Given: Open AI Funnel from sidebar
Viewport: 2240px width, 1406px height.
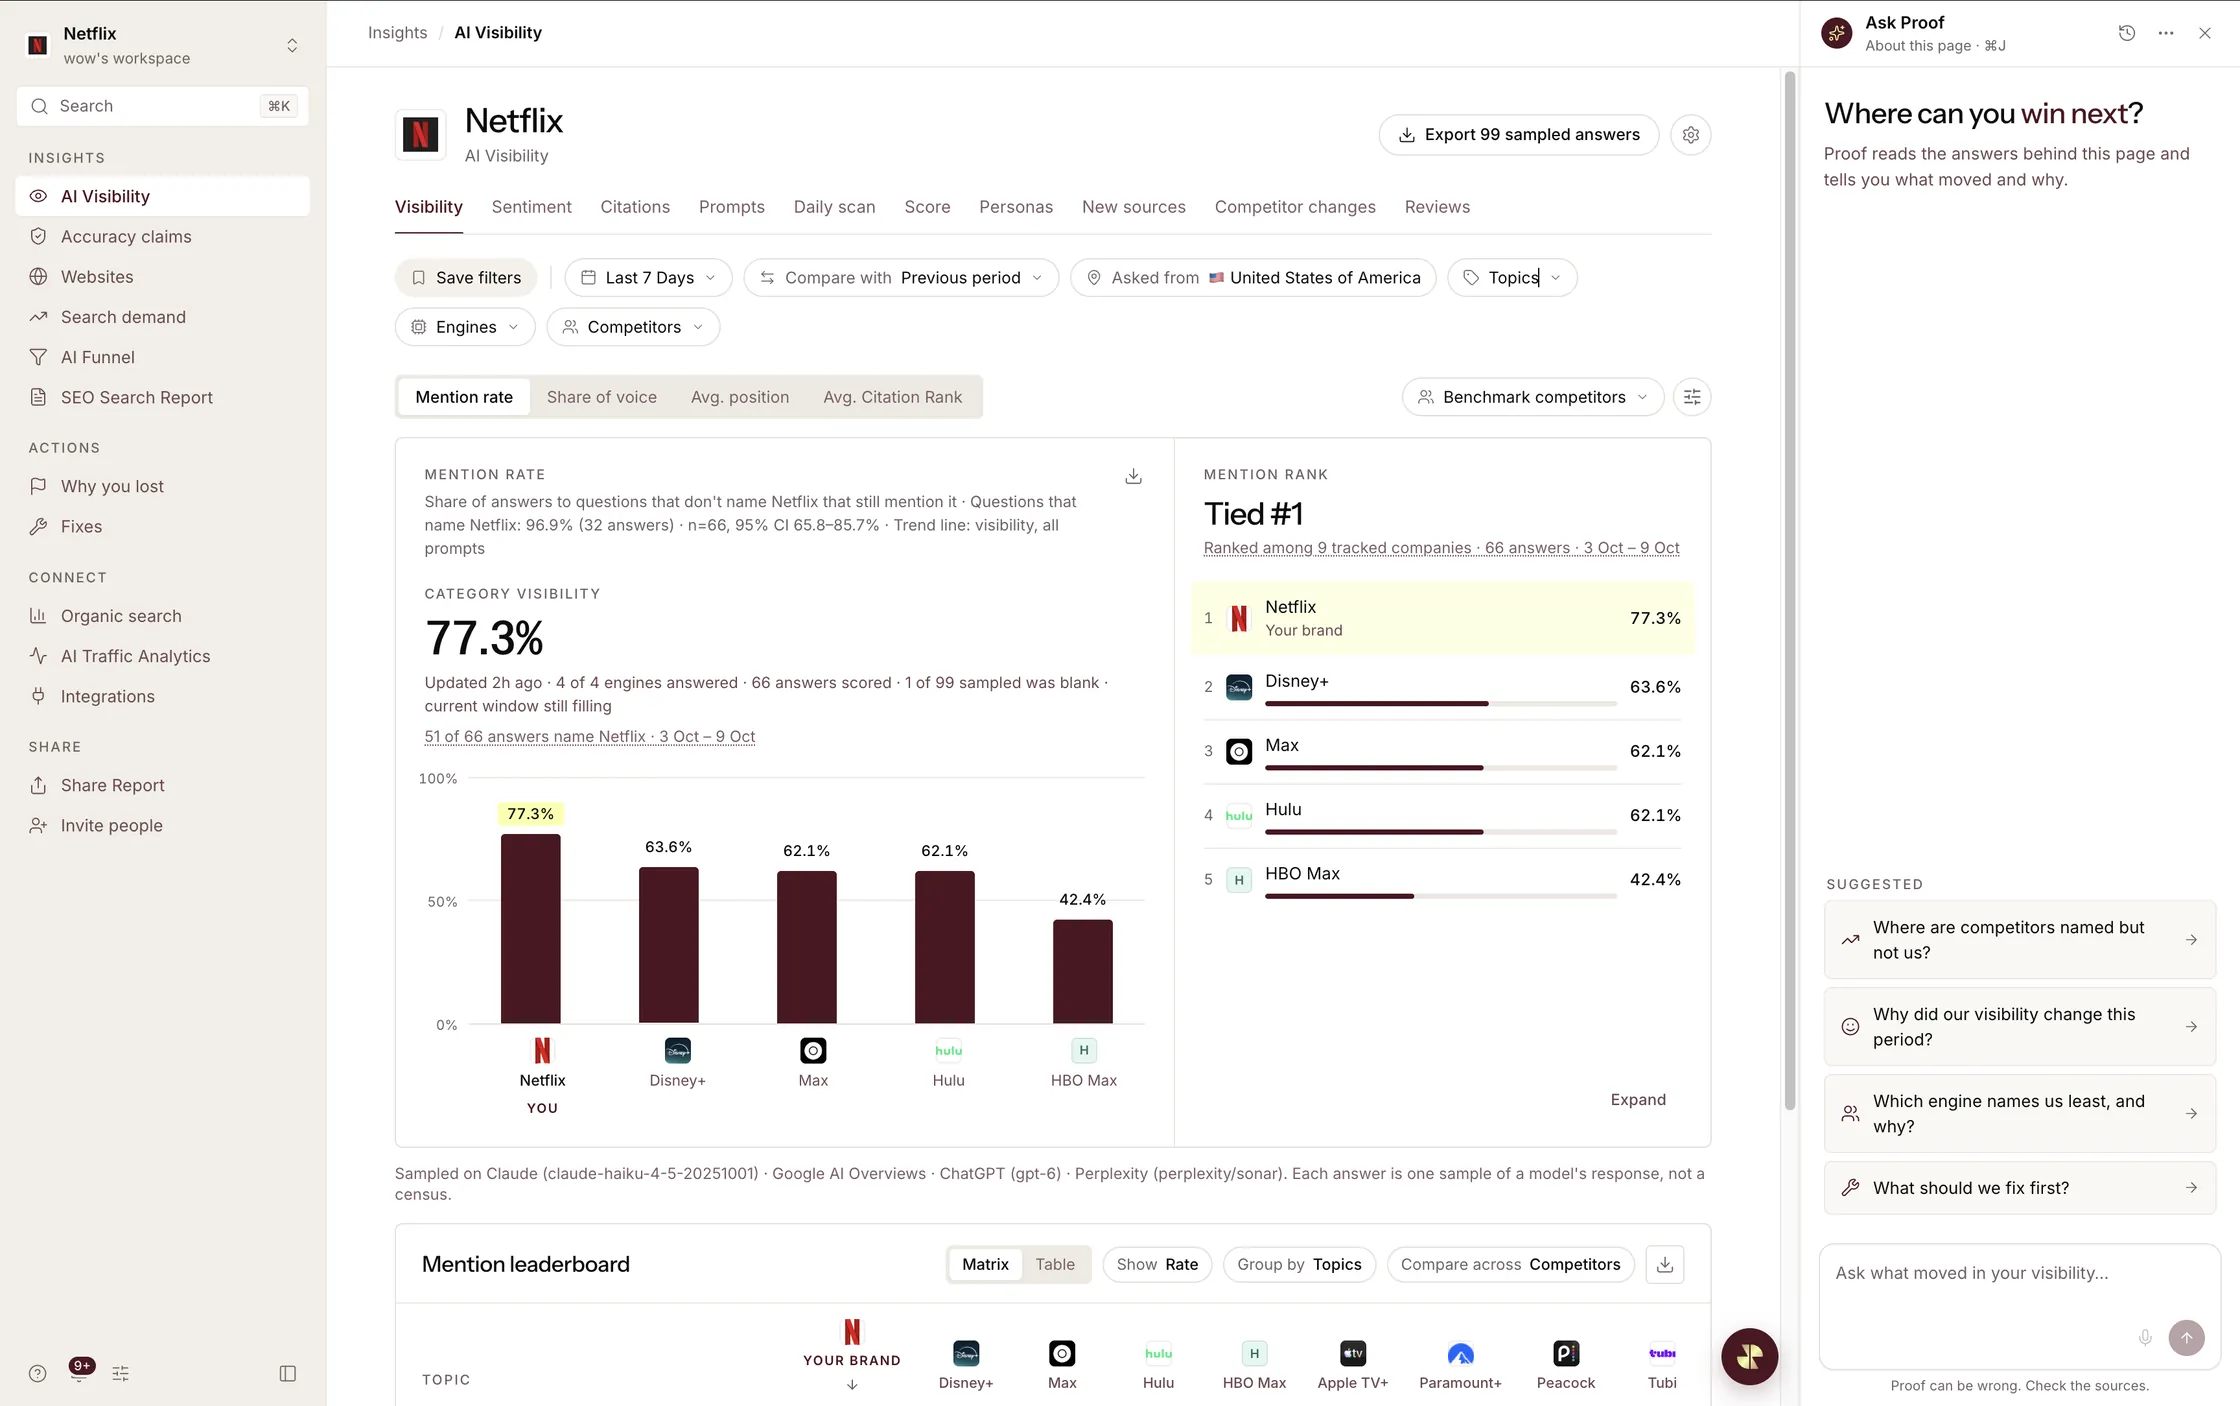Looking at the screenshot, I should (163, 357).
